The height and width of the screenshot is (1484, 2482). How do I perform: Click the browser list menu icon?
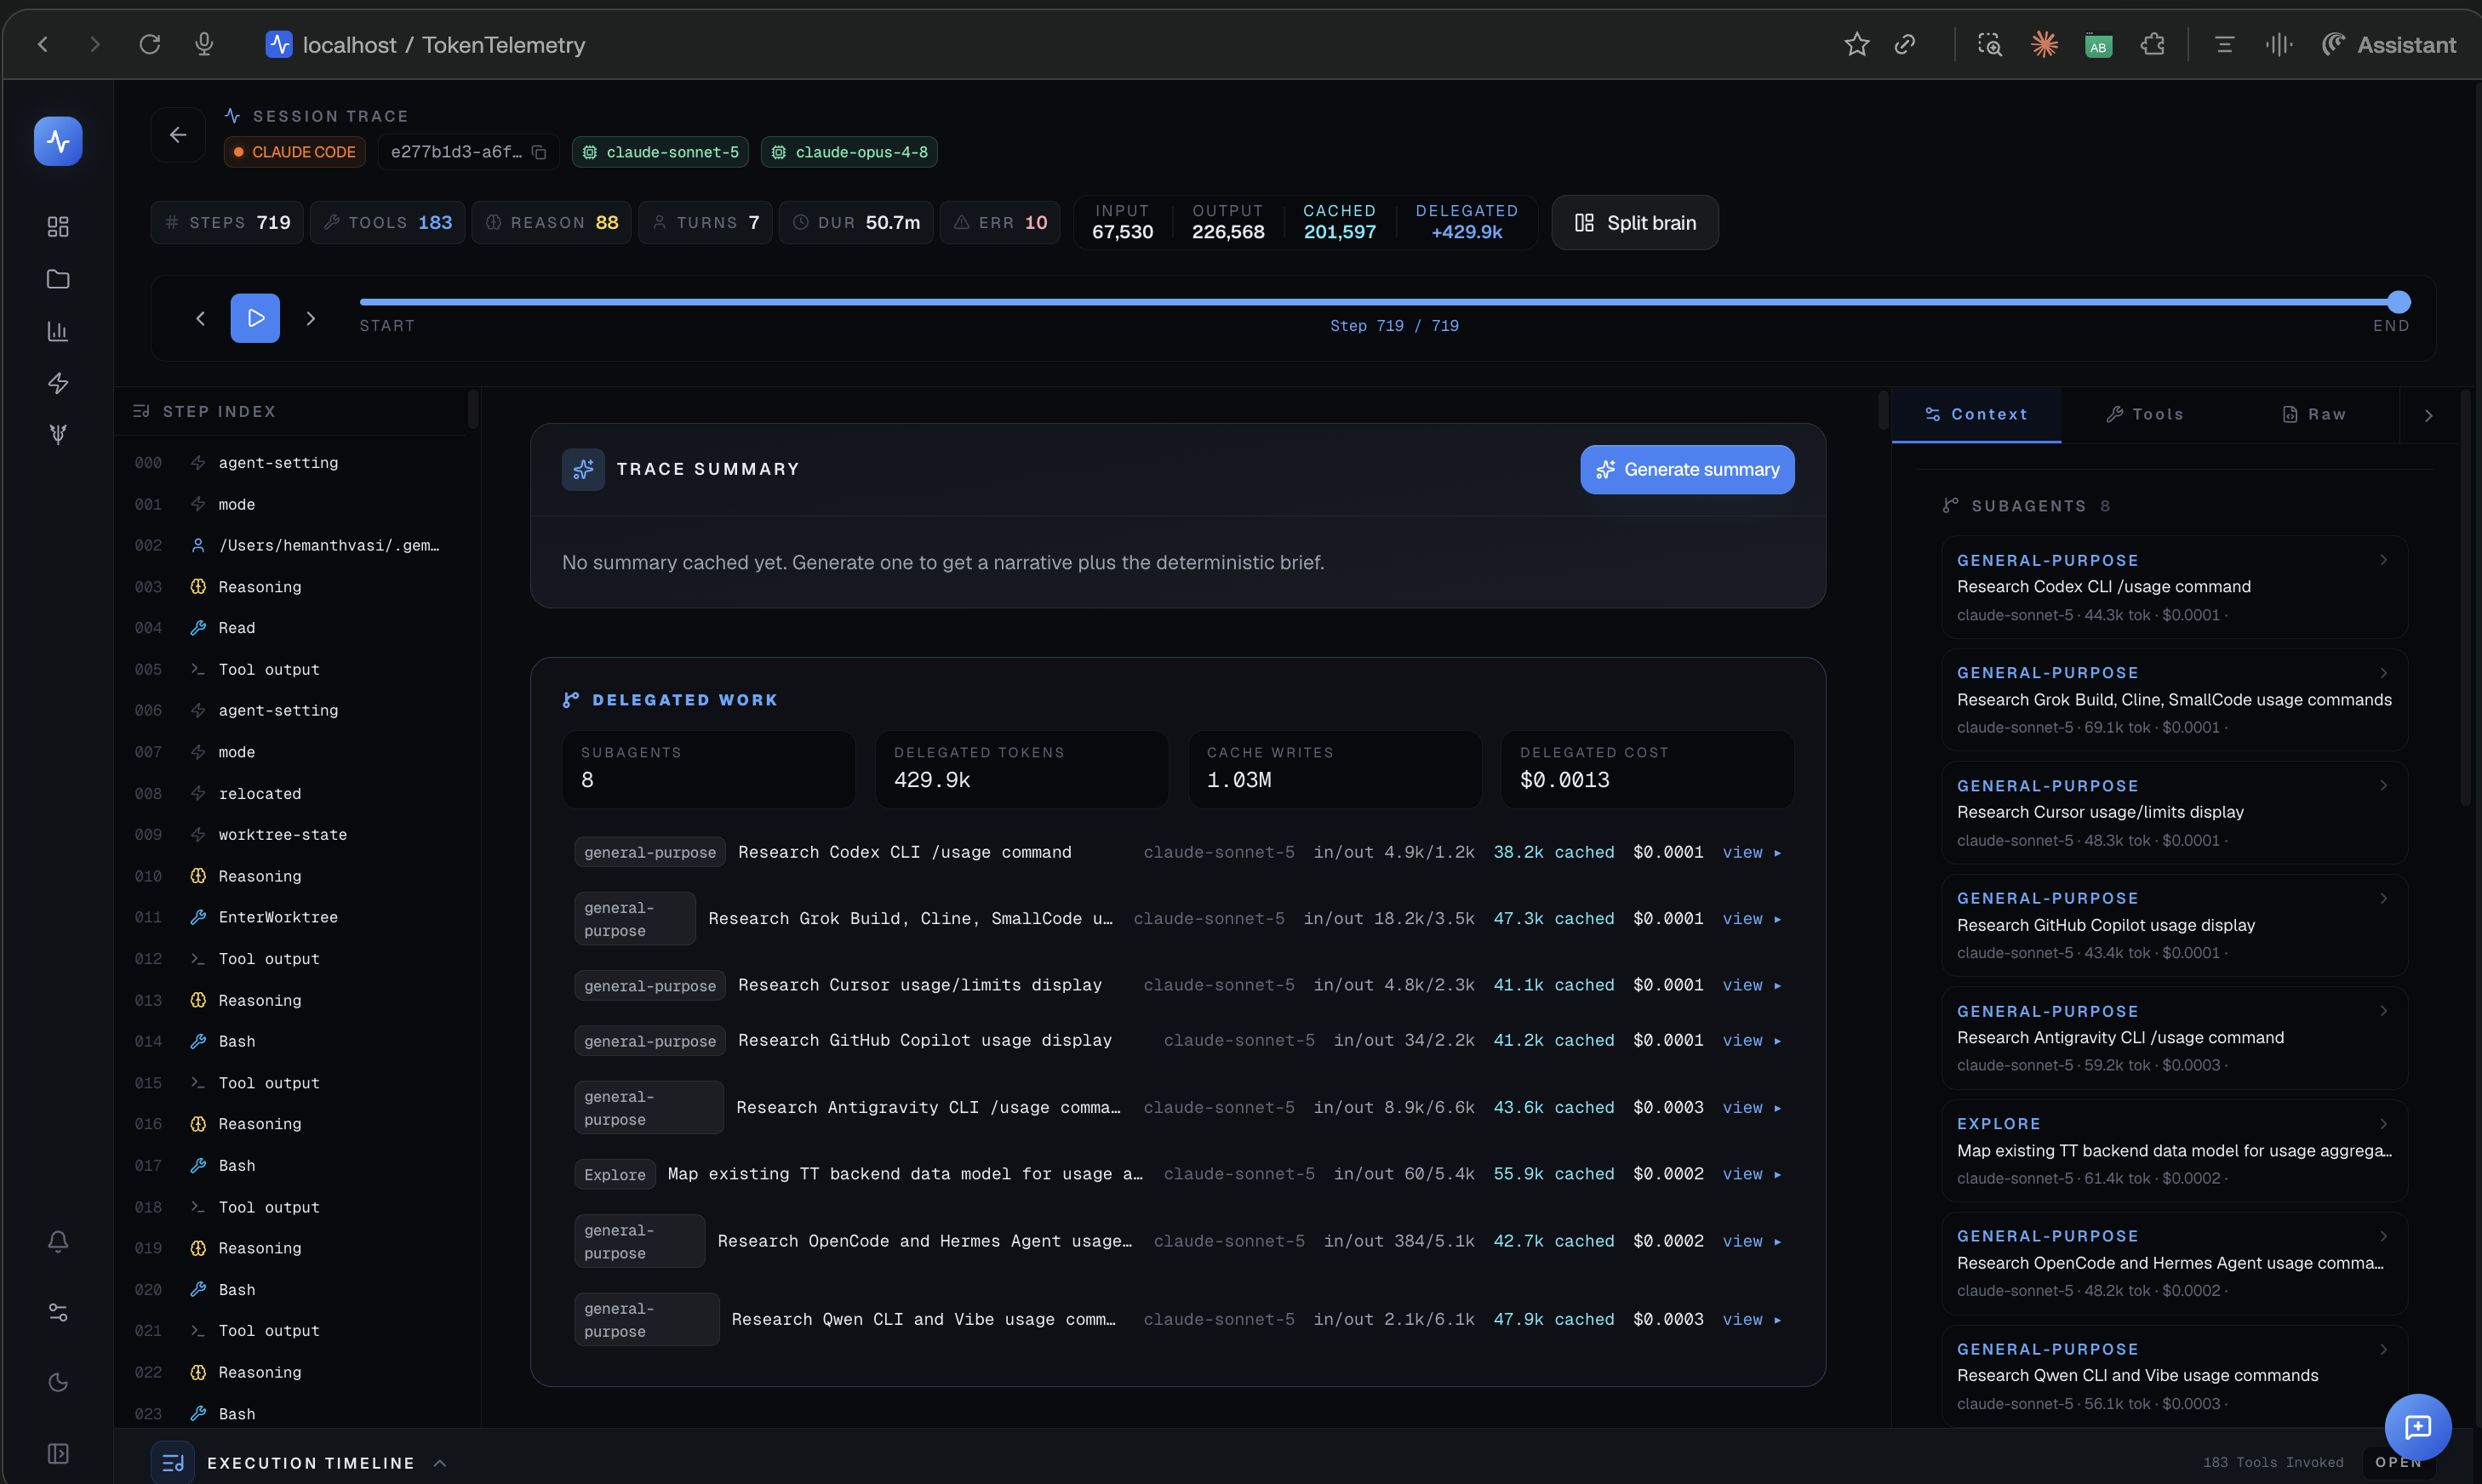pyautogui.click(x=2224, y=44)
